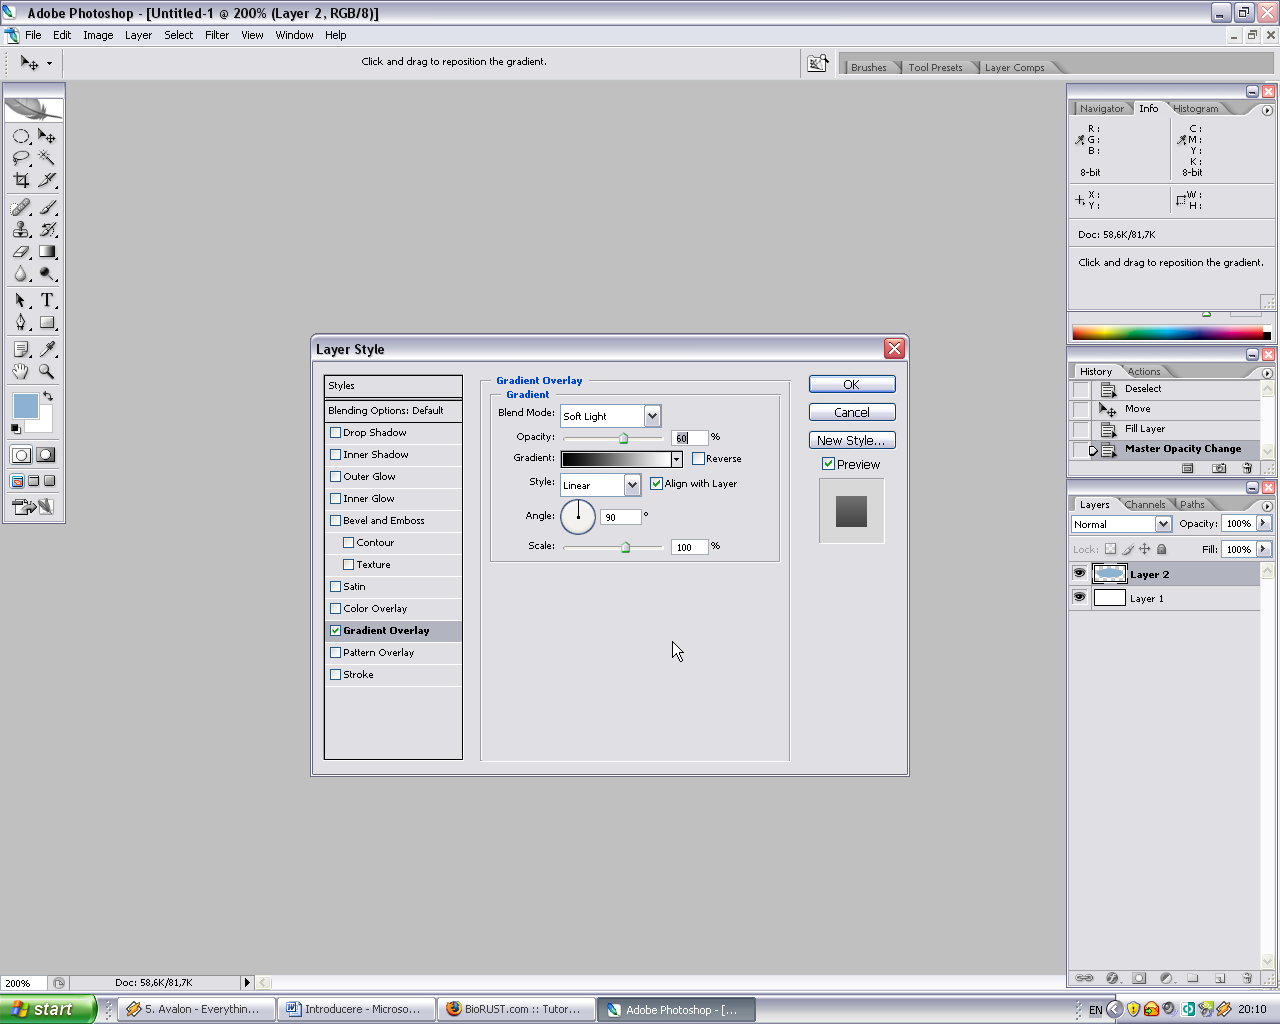This screenshot has width=1280, height=1024.
Task: Select the Lasso tool
Action: (x=21, y=158)
